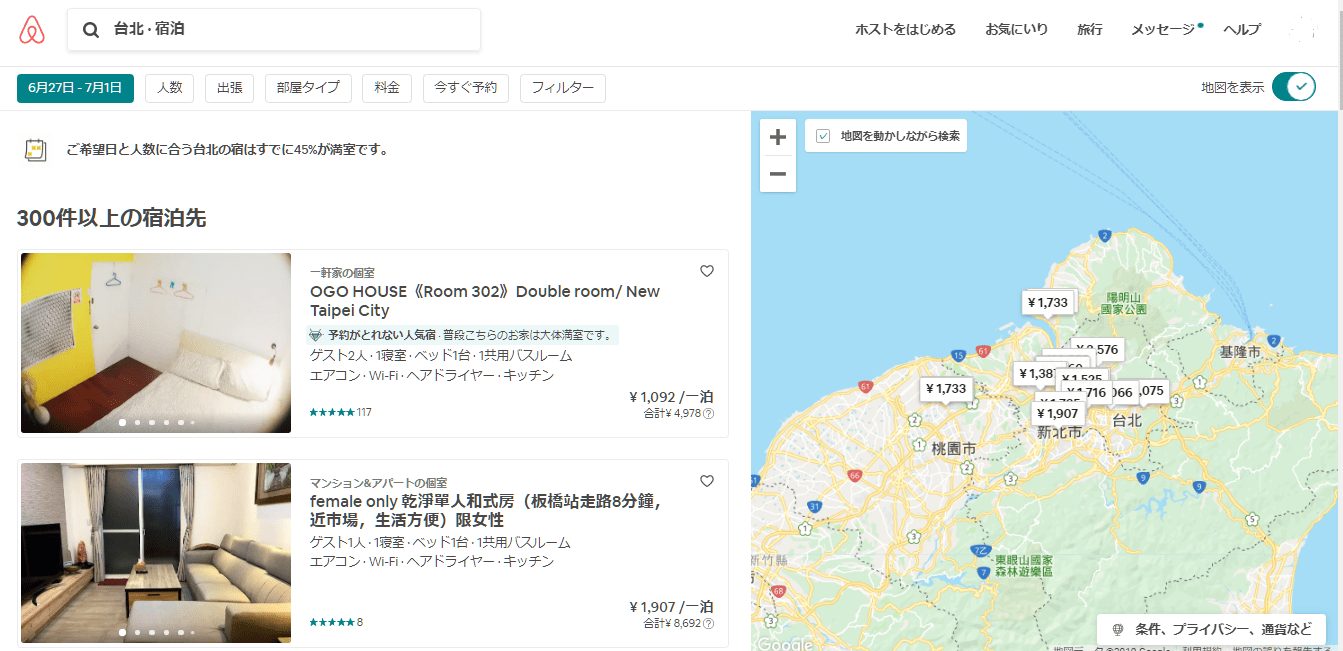
Task: Click info icon next to 合計¥4,978
Action: (x=709, y=413)
